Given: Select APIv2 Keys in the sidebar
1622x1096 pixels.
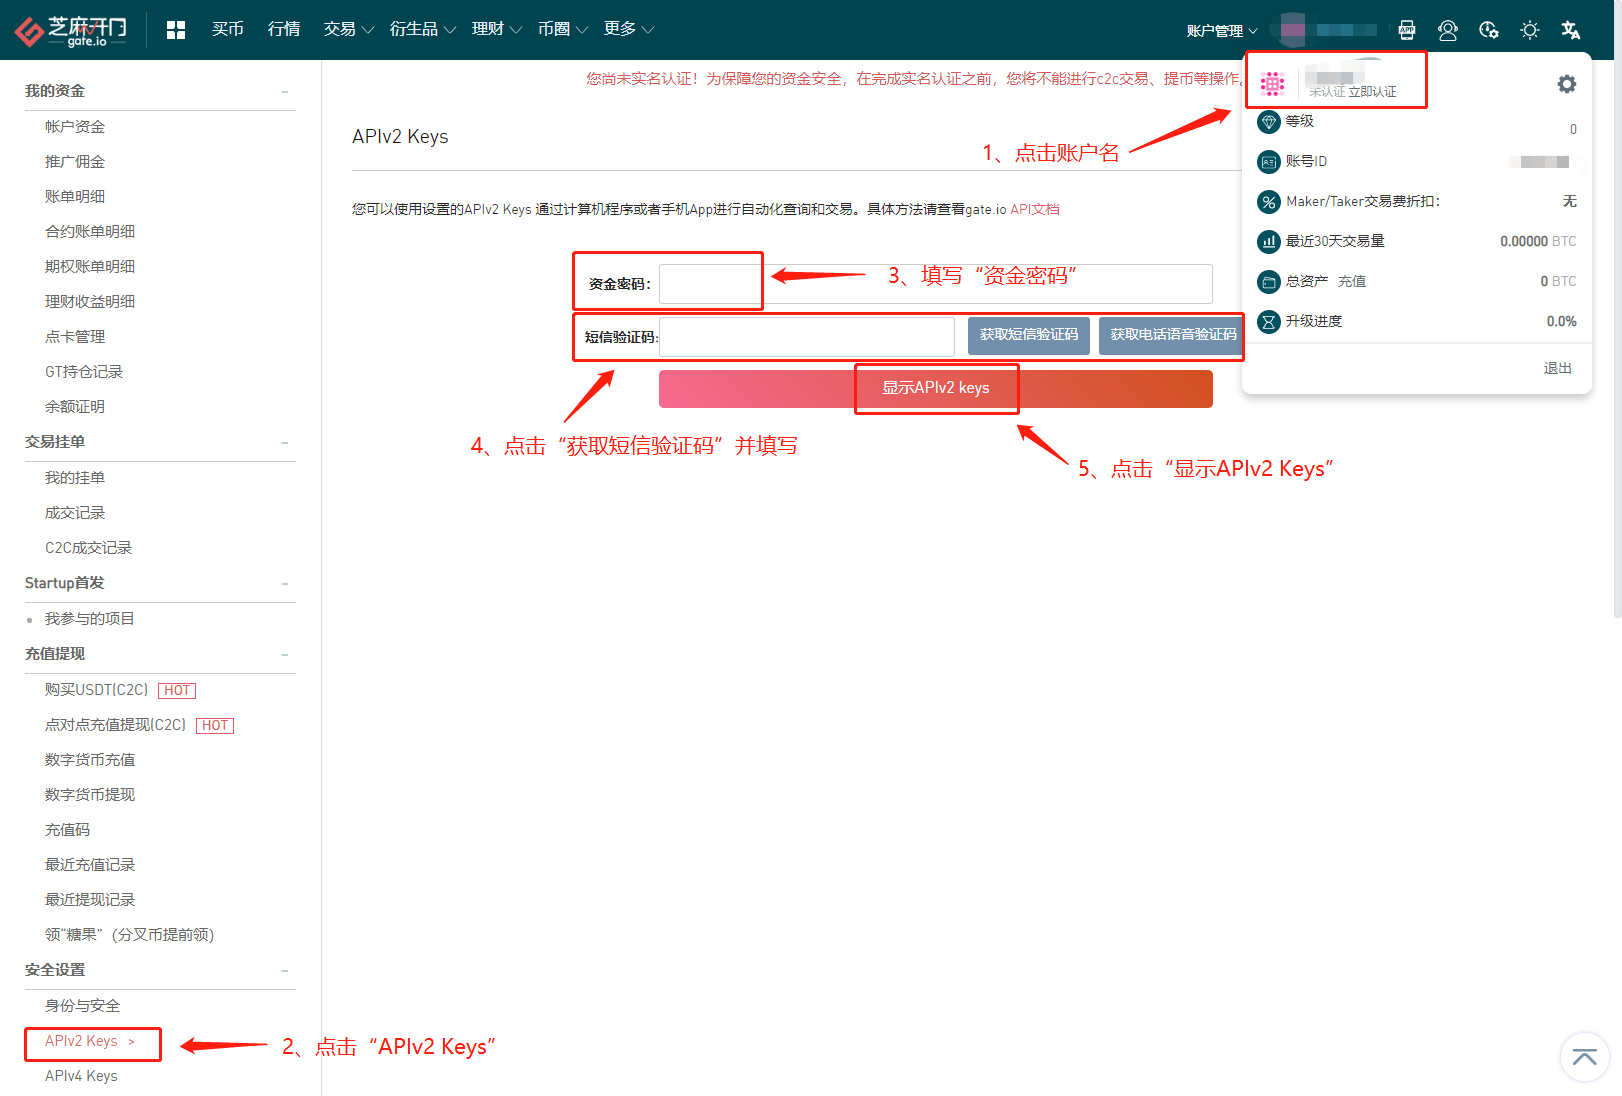Looking at the screenshot, I should (82, 1042).
